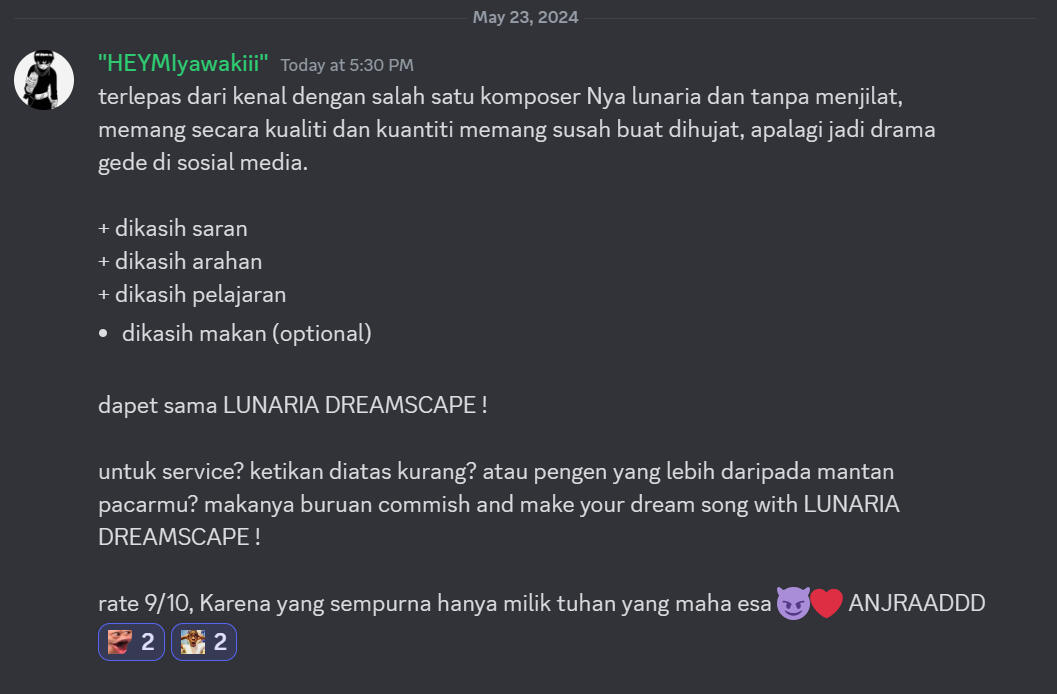Image resolution: width=1057 pixels, height=694 pixels.
Task: Click the "Today at 5:30 PM" timestamp
Action: click(347, 65)
